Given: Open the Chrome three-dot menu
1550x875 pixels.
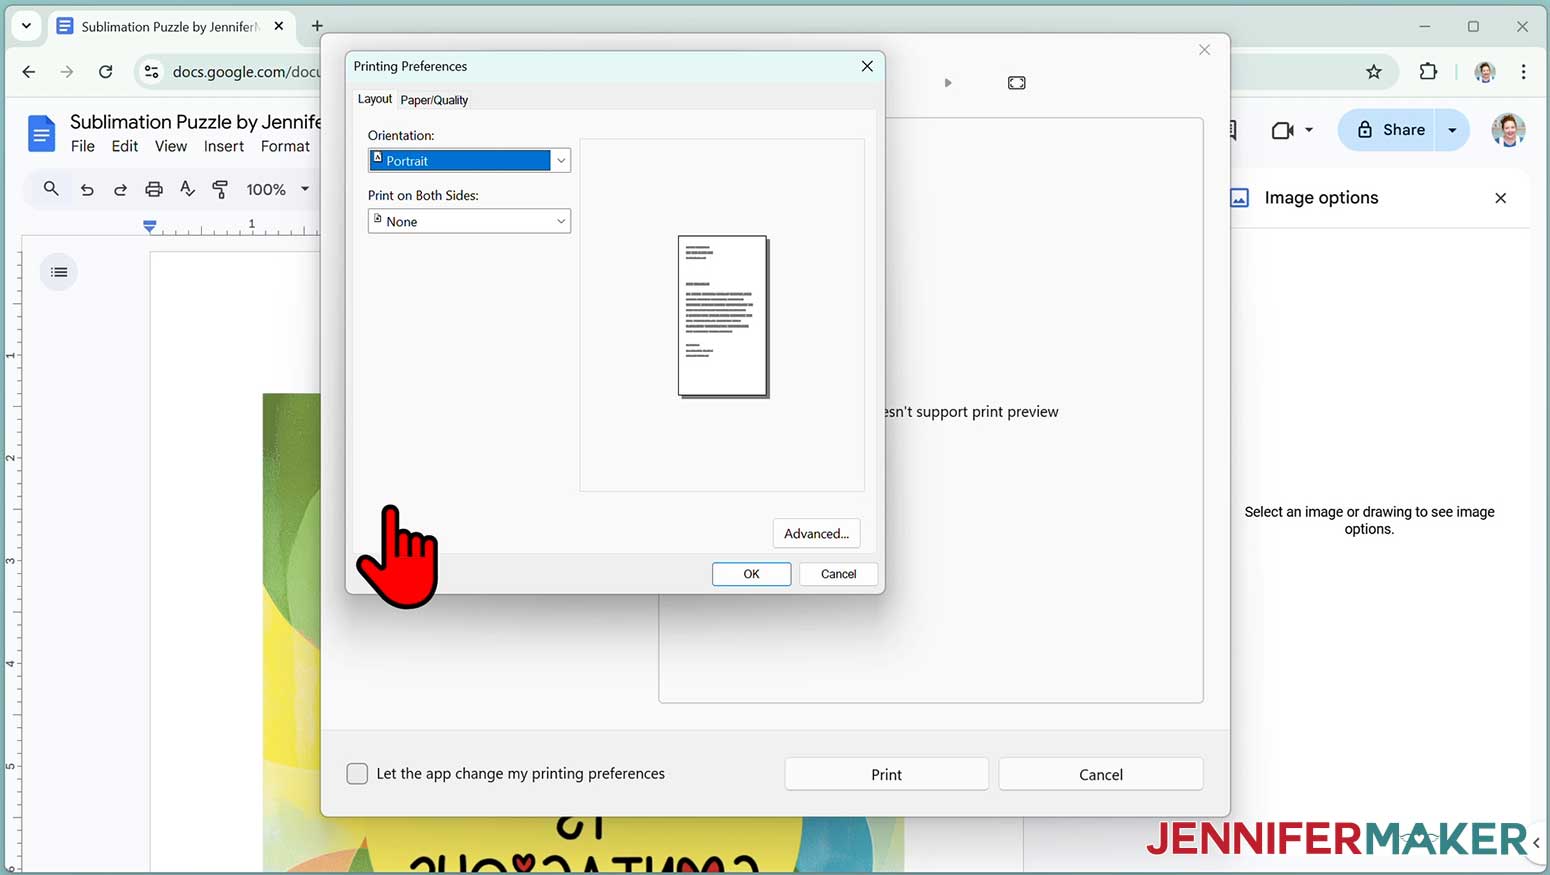Looking at the screenshot, I should (1524, 71).
